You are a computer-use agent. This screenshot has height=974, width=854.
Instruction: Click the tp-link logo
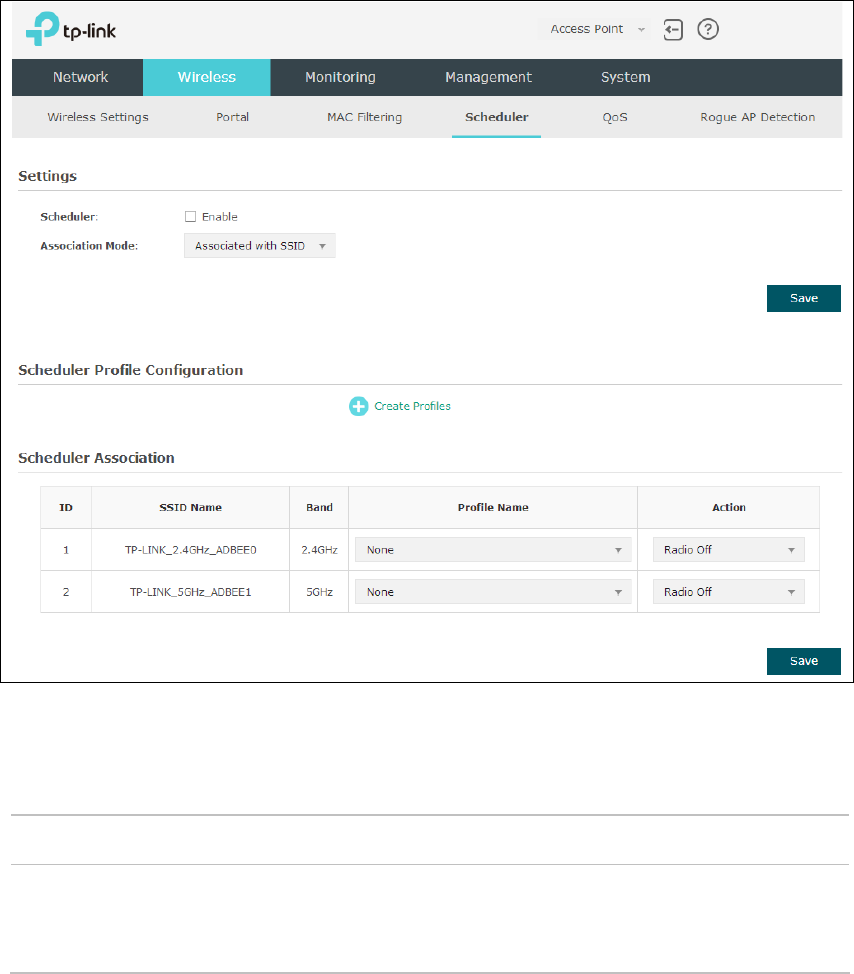coord(71,29)
